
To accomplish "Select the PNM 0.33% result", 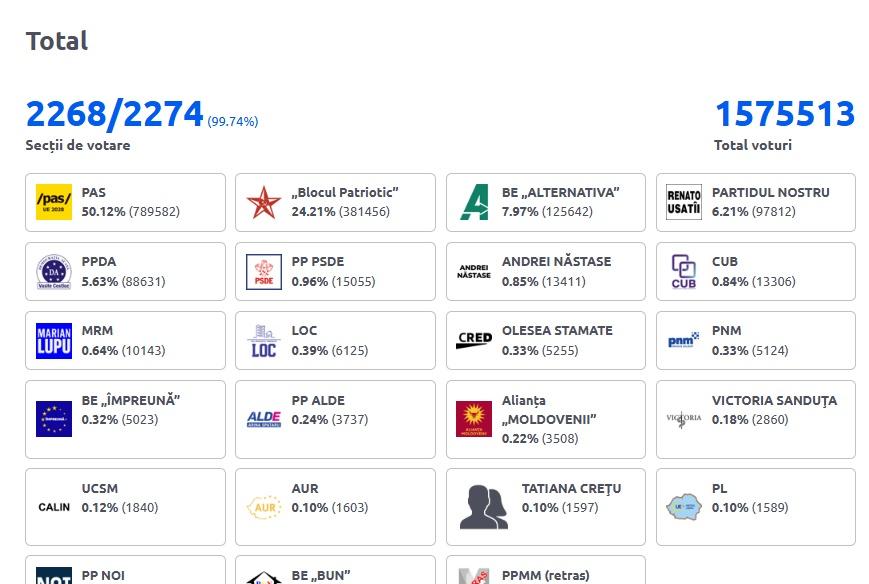I will [750, 351].
